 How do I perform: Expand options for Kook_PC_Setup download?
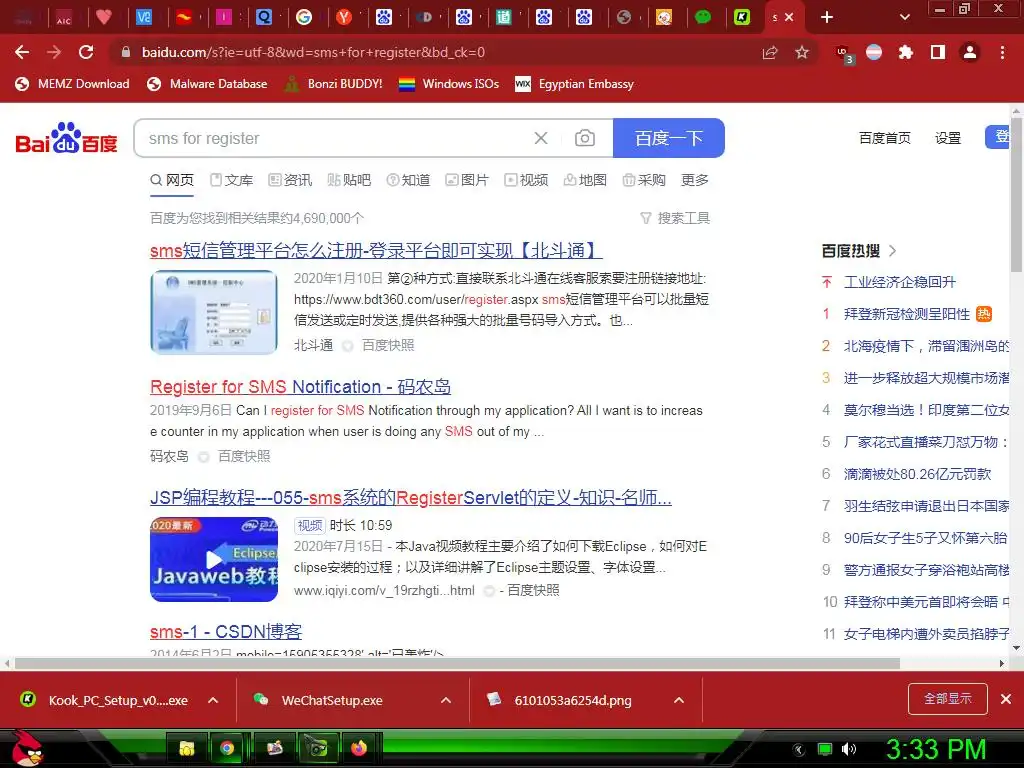click(x=213, y=700)
